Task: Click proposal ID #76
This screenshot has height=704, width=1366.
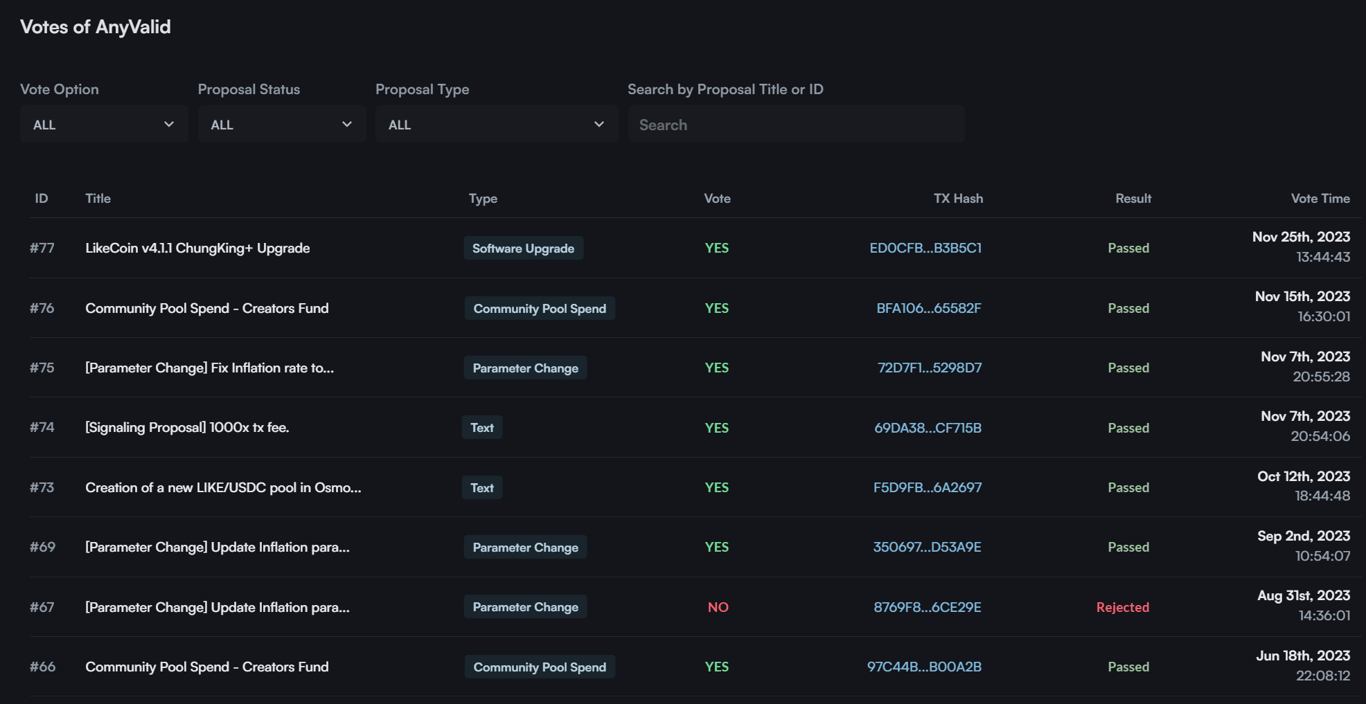Action: pyautogui.click(x=42, y=308)
